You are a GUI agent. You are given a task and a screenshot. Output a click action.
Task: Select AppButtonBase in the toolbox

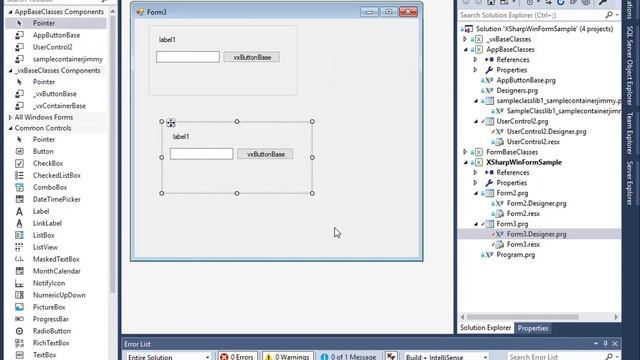click(x=56, y=35)
